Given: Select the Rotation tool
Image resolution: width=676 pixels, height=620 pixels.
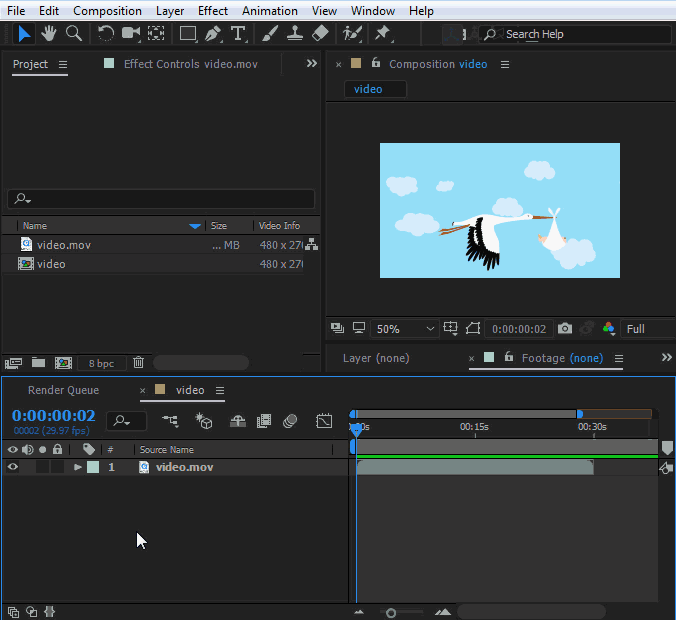Looking at the screenshot, I should coord(106,33).
